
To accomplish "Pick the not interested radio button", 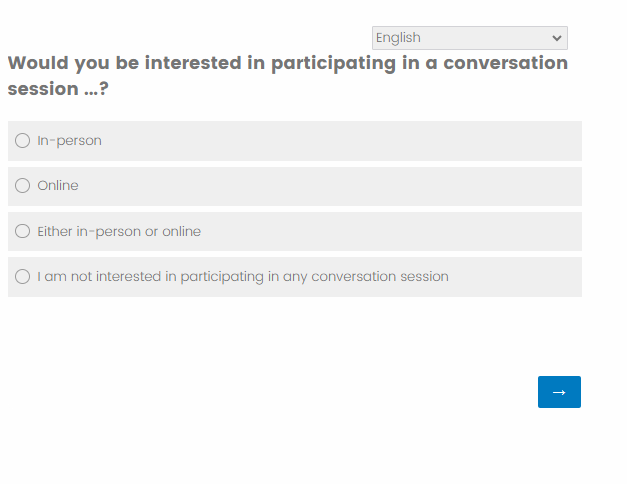I will (23, 277).
